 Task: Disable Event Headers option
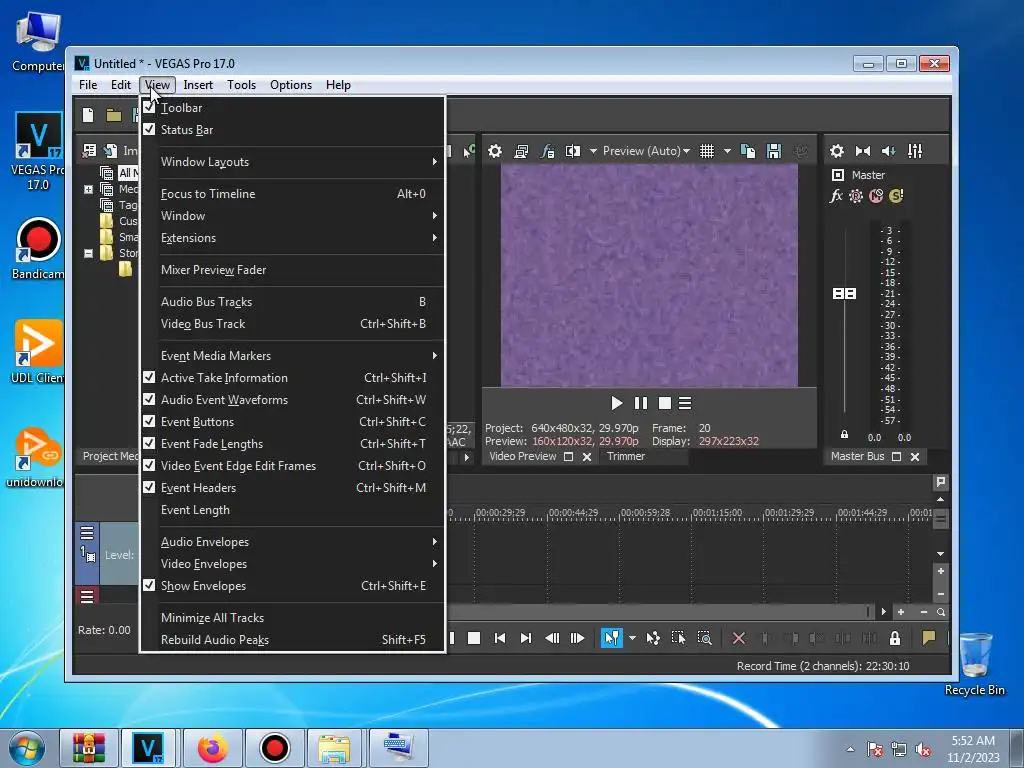point(293,488)
